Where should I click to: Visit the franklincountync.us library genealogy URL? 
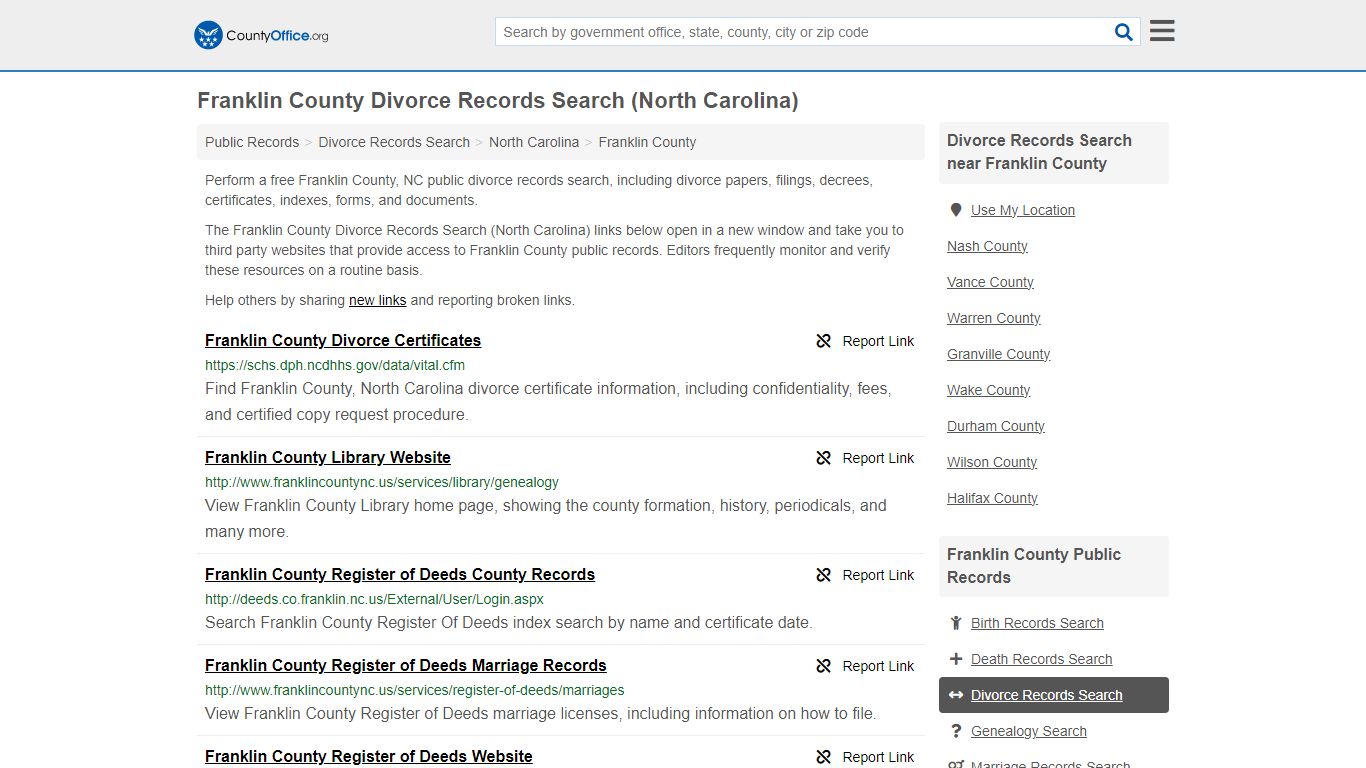coord(382,482)
